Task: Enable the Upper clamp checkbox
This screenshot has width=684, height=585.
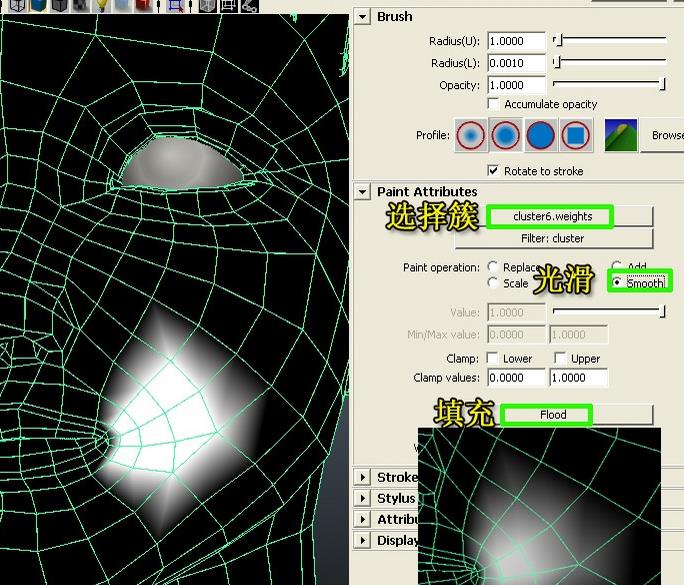Action: click(x=560, y=358)
